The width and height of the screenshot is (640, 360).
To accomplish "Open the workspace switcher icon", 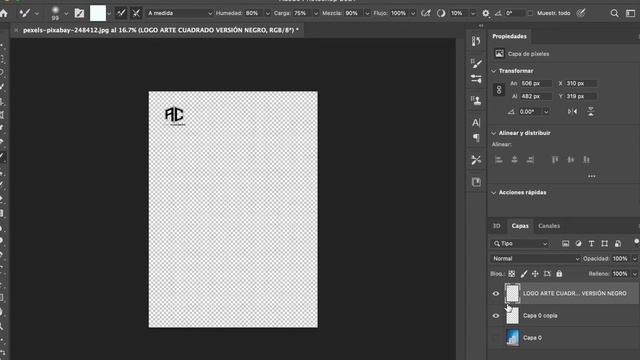I will [x=630, y=13].
